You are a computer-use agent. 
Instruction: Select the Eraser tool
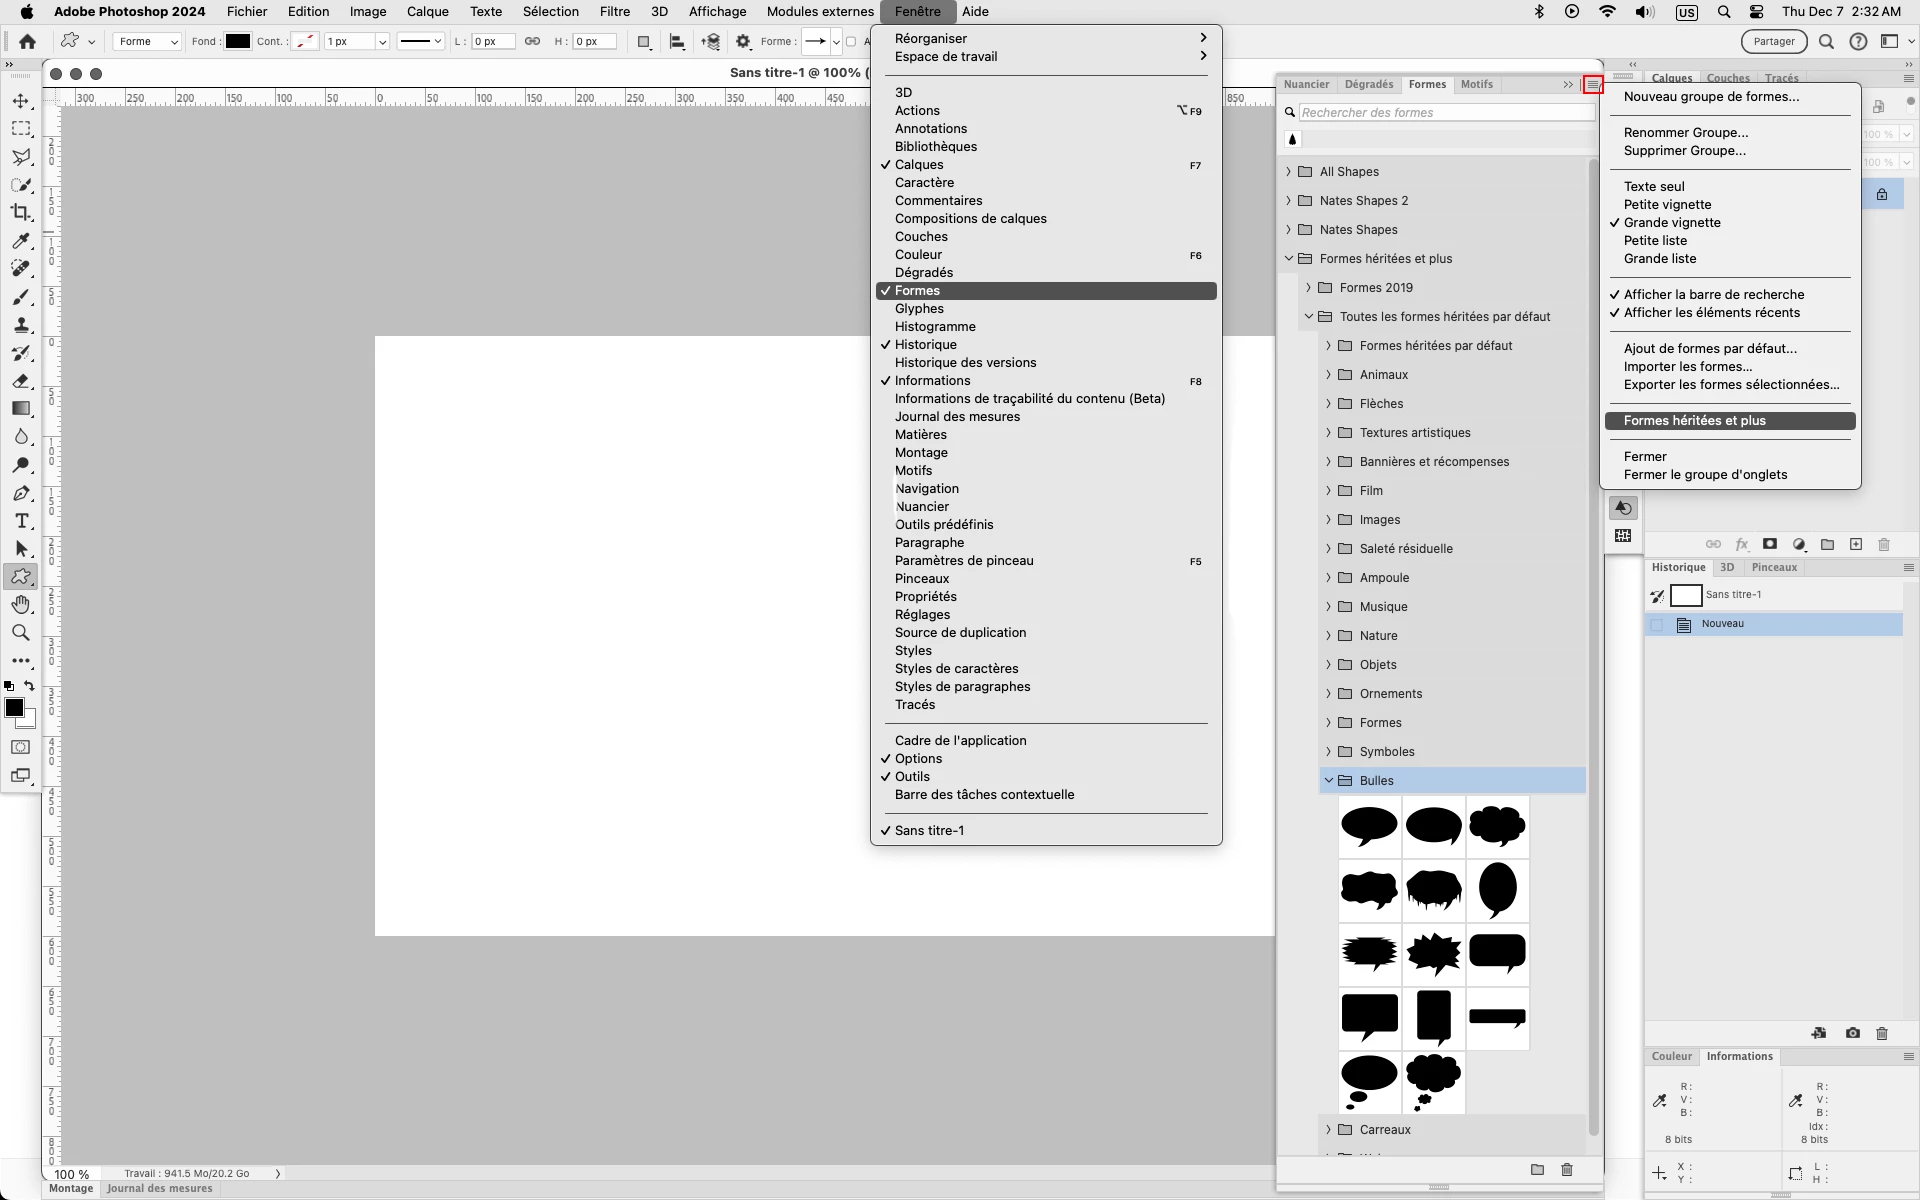pyautogui.click(x=21, y=381)
